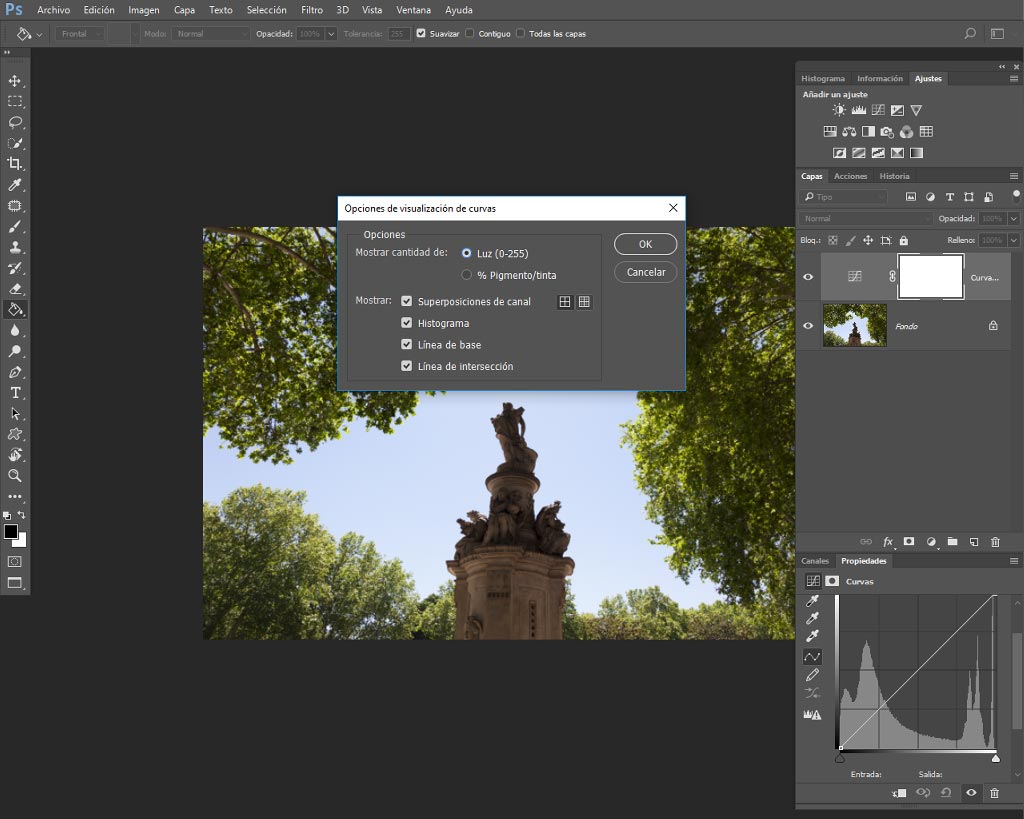Open the Ajustes panel menu
This screenshot has width=1024, height=819.
(1014, 78)
